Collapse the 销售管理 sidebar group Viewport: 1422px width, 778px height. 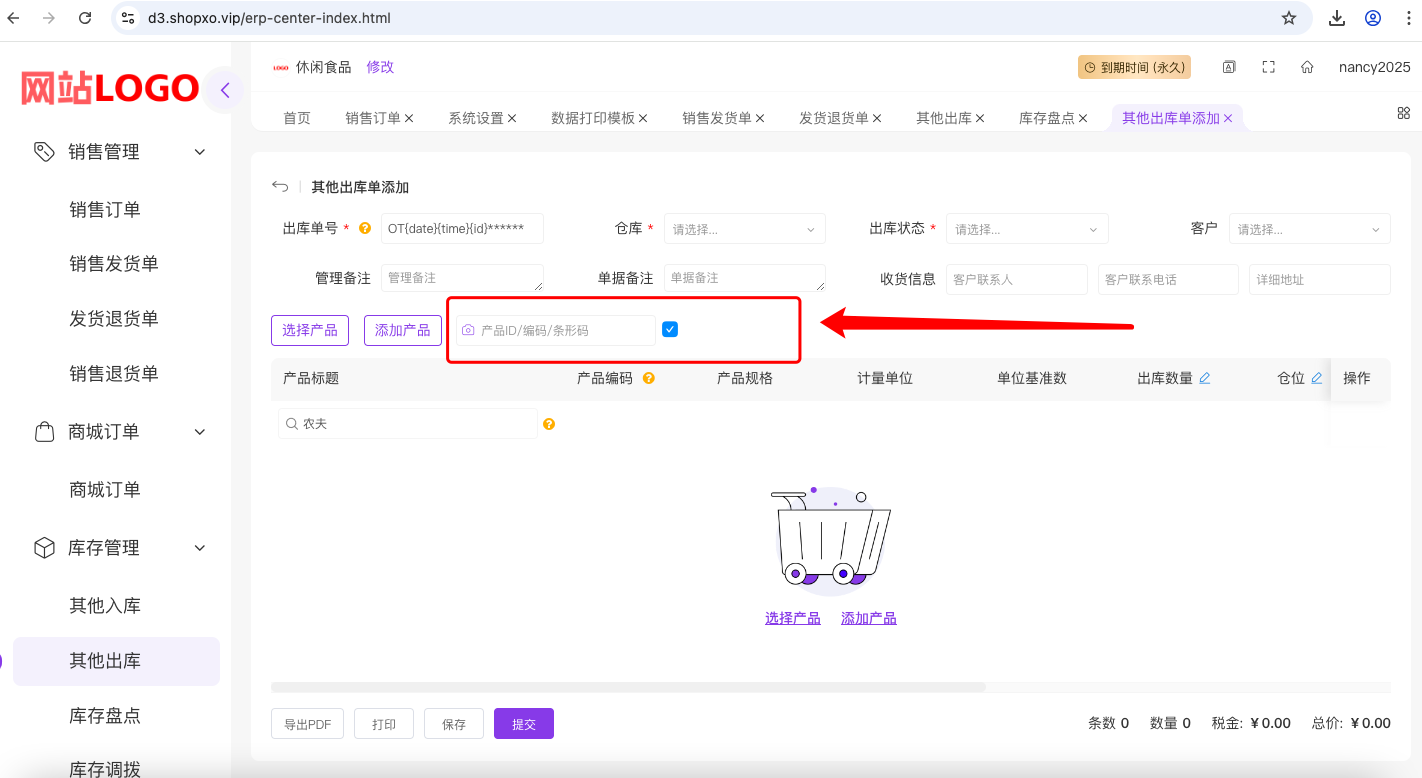(x=200, y=152)
